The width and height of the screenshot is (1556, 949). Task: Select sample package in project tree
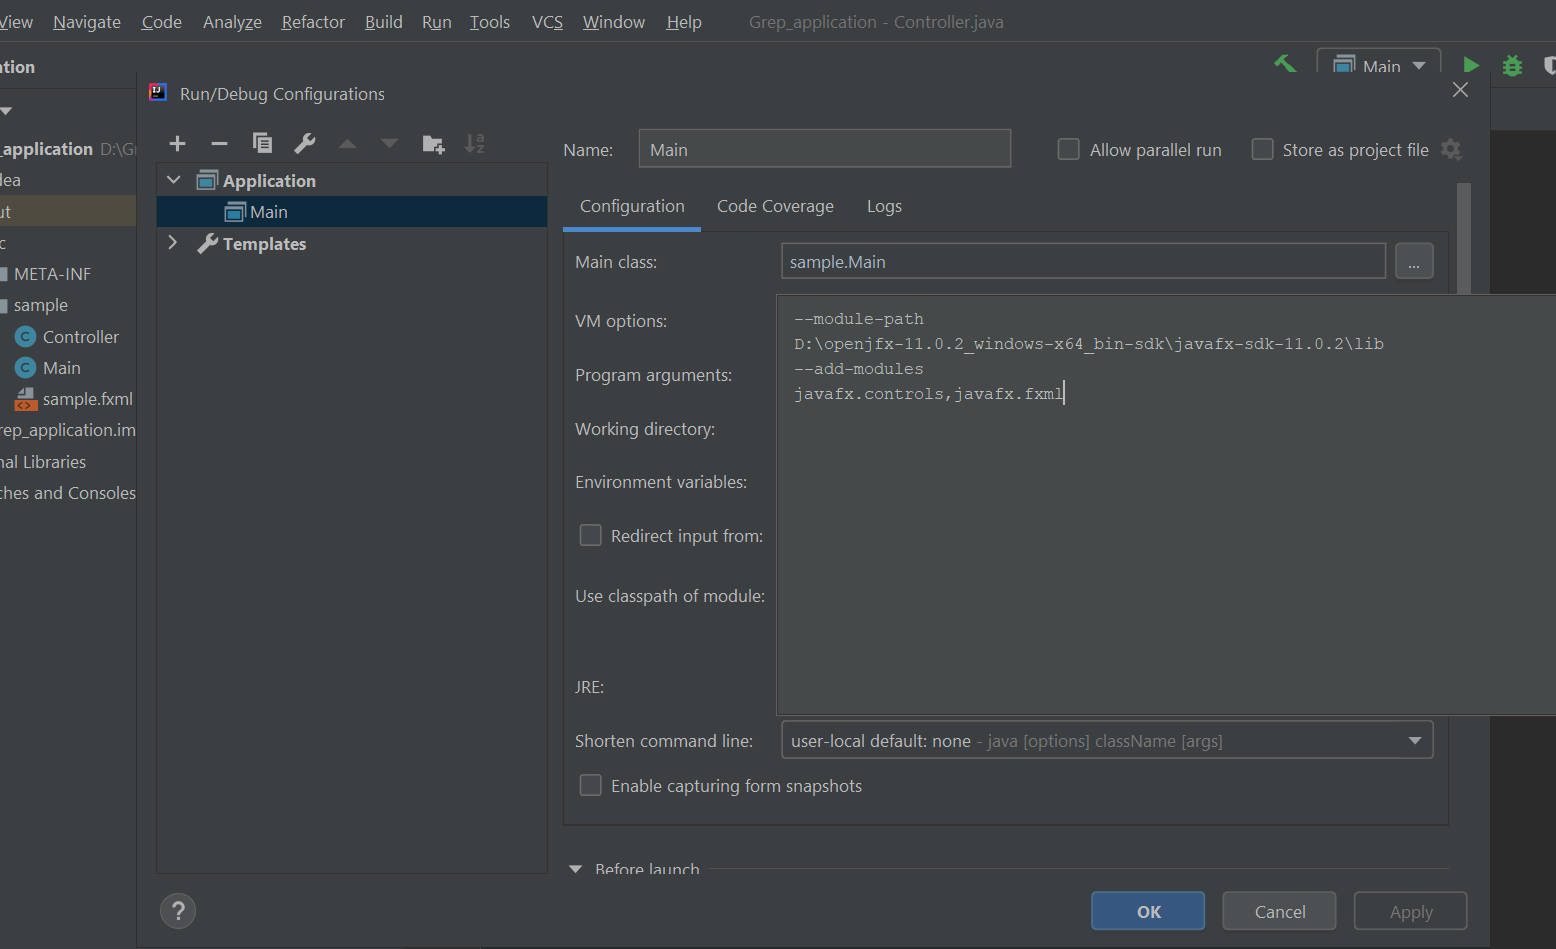point(40,305)
